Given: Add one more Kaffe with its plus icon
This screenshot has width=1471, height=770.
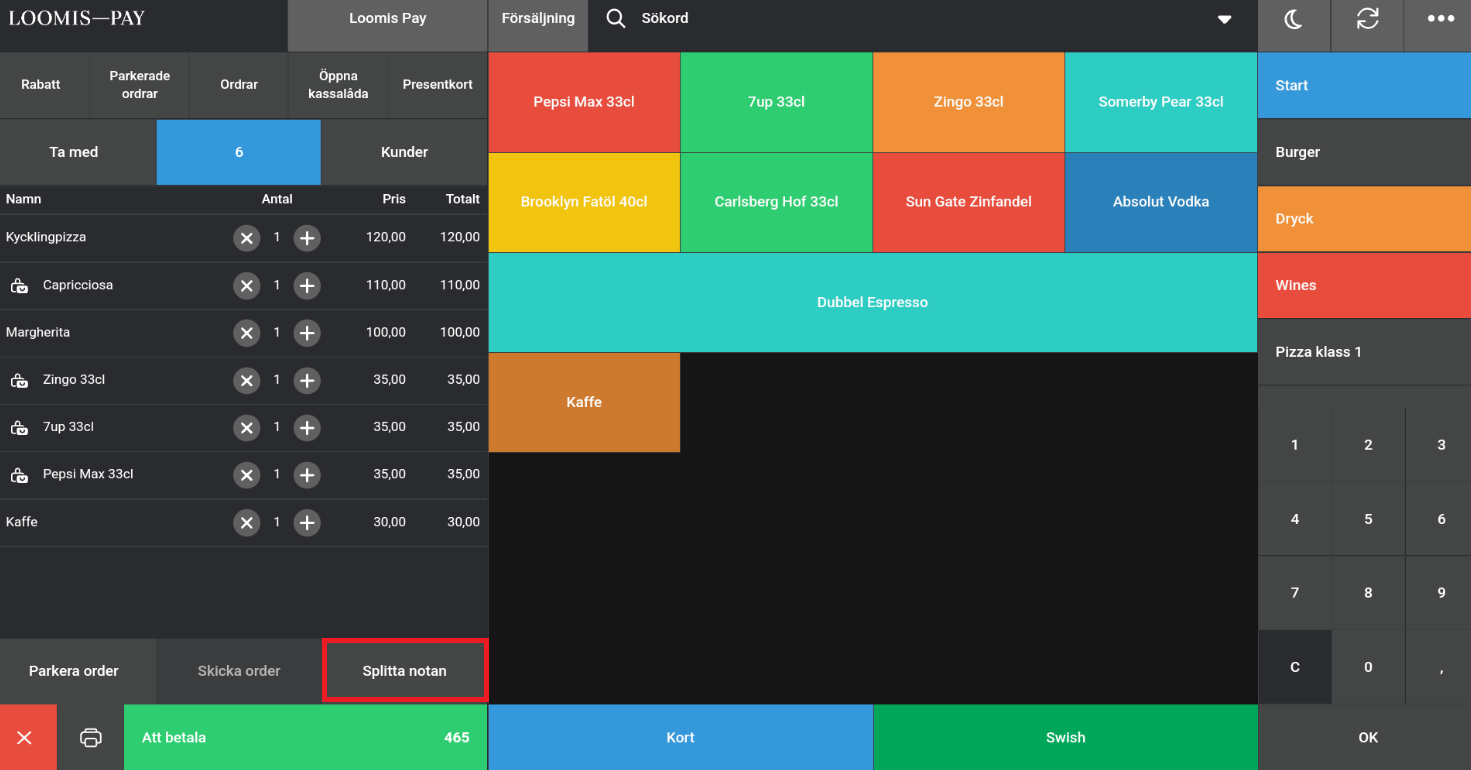Looking at the screenshot, I should [x=307, y=522].
